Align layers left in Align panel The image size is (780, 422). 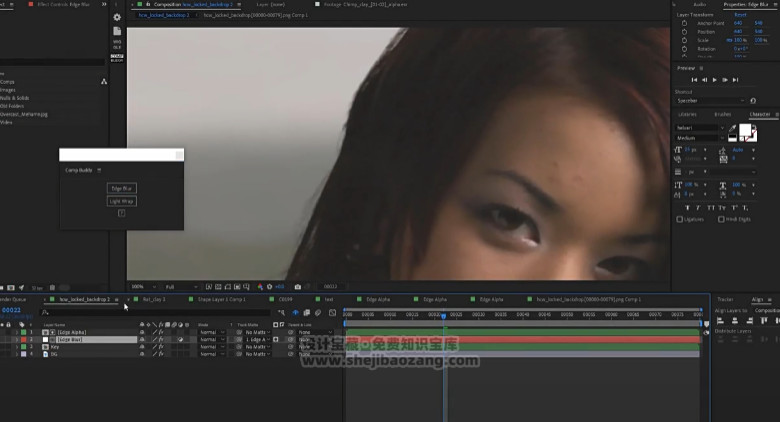(x=720, y=321)
